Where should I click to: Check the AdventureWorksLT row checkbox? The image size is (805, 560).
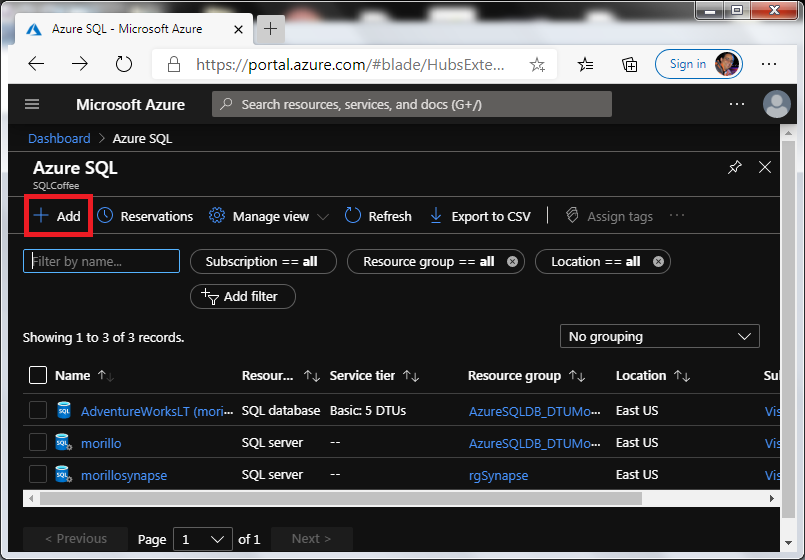pos(38,410)
